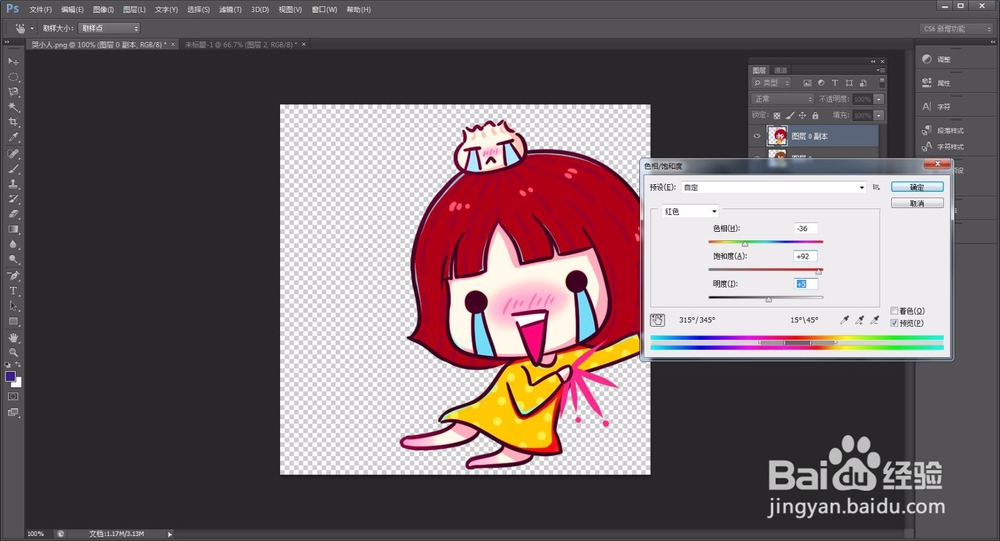Open the 取样大小 sample size dropdown
The width and height of the screenshot is (1000, 541).
(109, 28)
